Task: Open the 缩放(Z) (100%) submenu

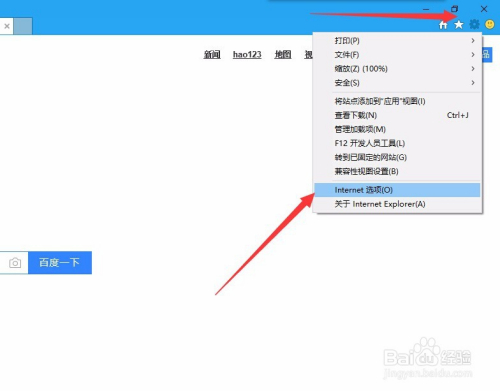Action: pos(398,69)
